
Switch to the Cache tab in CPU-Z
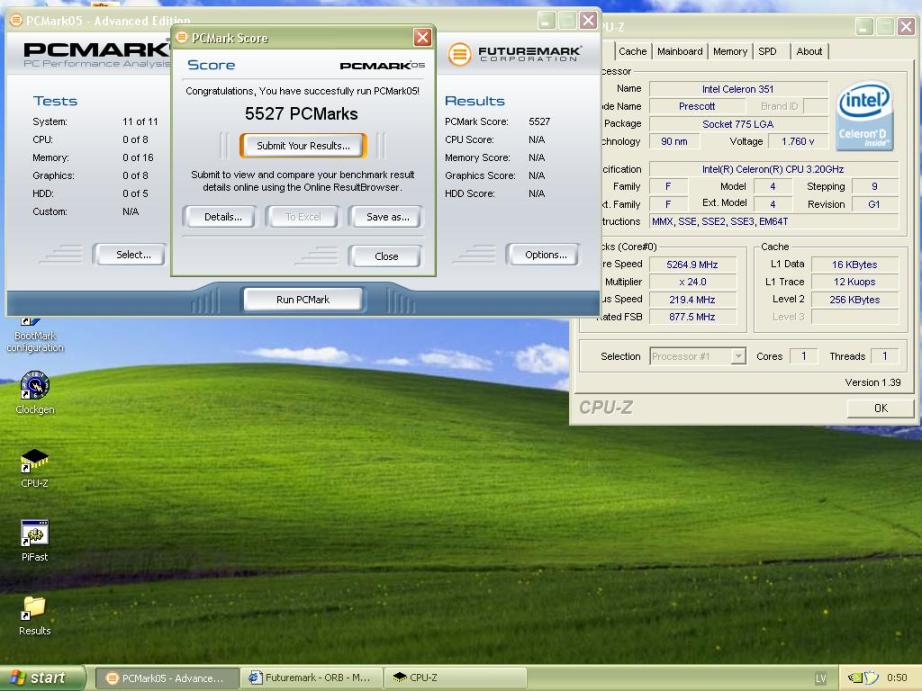coord(632,51)
